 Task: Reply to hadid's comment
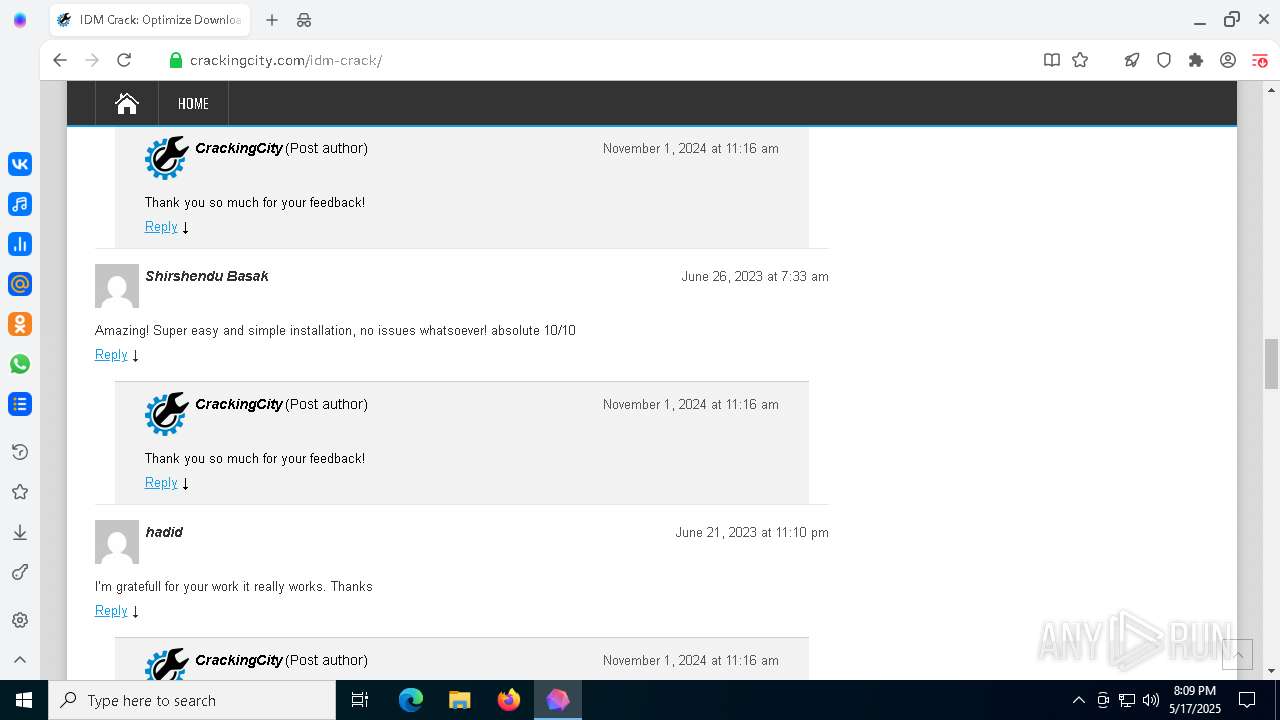111,611
